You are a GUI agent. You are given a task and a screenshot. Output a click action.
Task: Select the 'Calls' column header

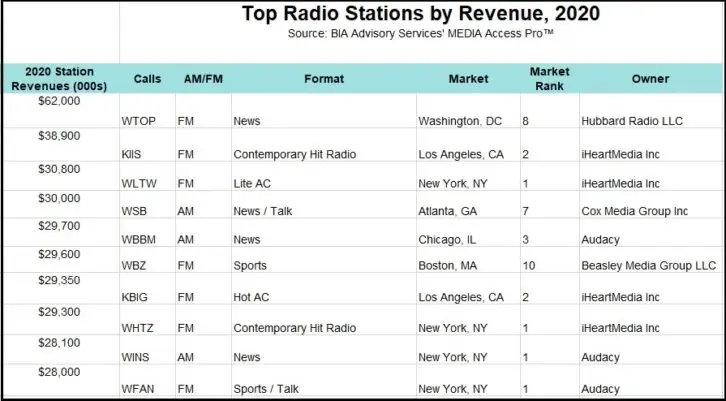point(147,79)
